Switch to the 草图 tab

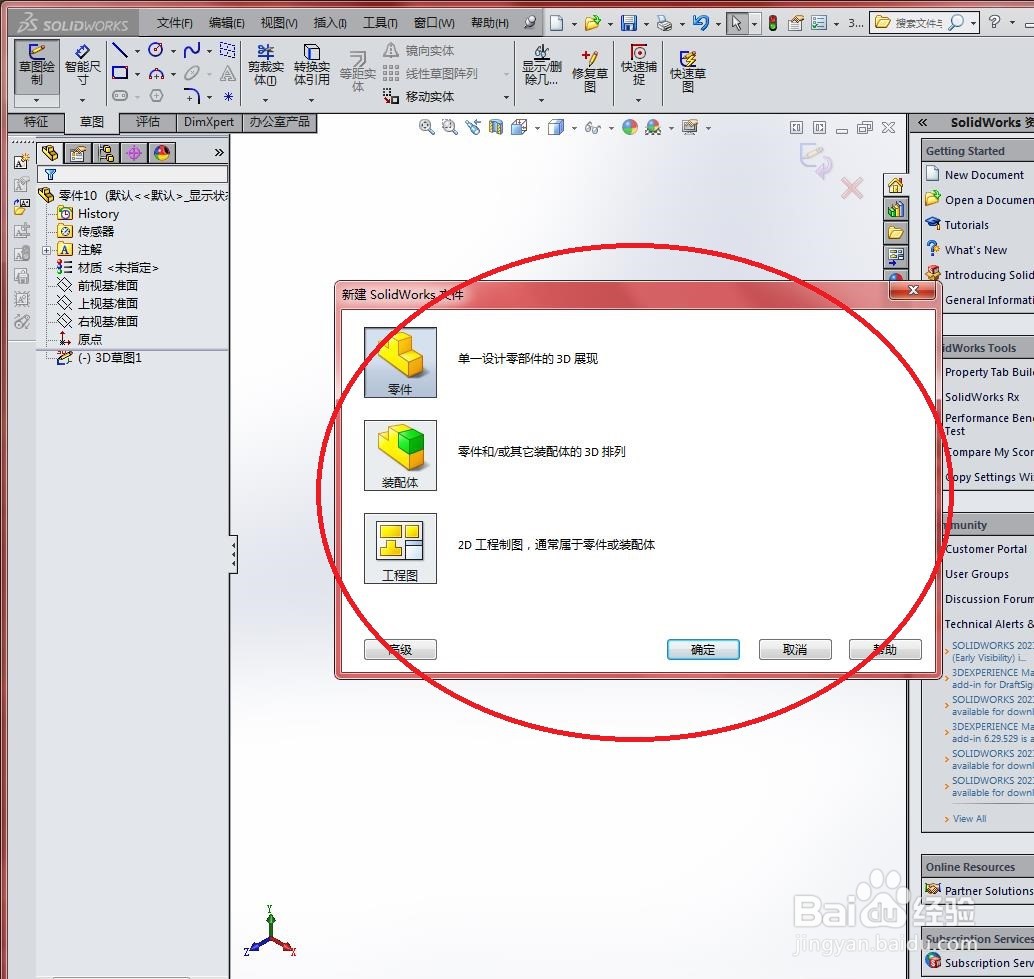click(x=92, y=122)
